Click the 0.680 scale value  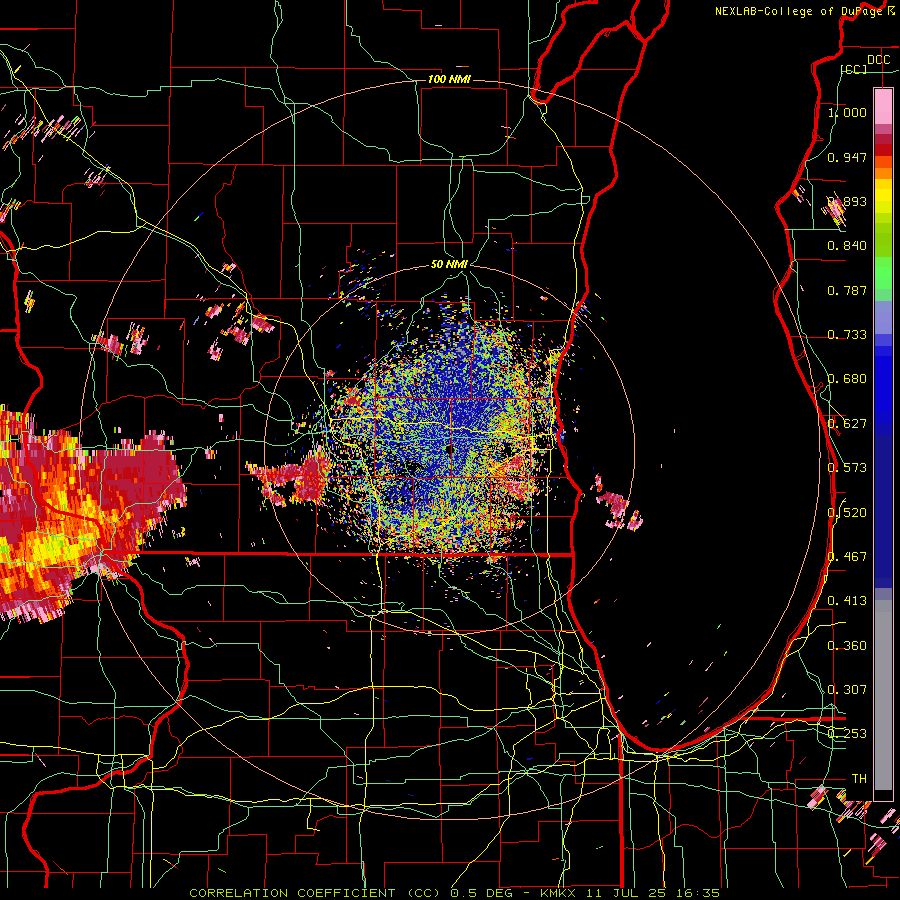point(847,379)
